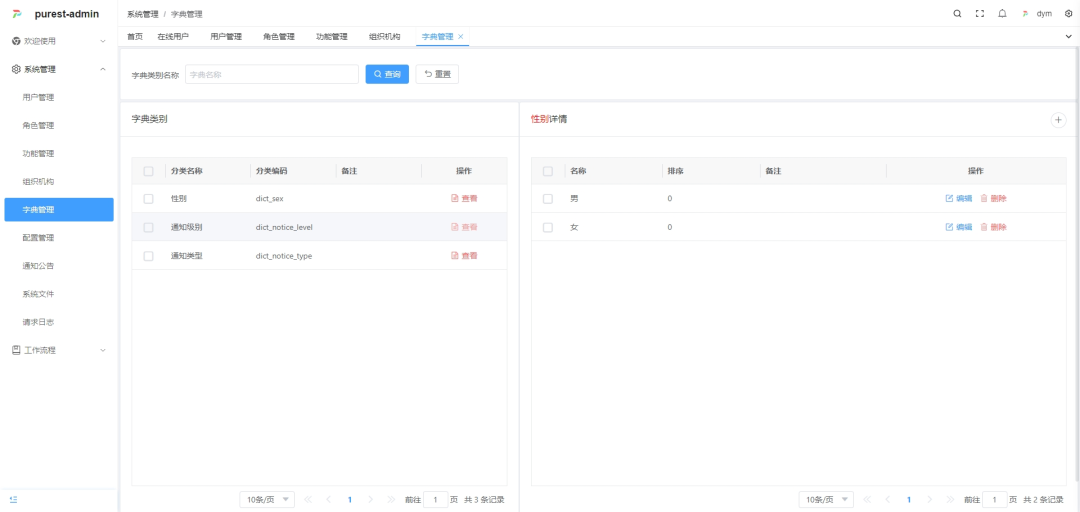This screenshot has width=1080, height=512.
Task: Jump to the left table's last page double arrow
Action: (391, 500)
